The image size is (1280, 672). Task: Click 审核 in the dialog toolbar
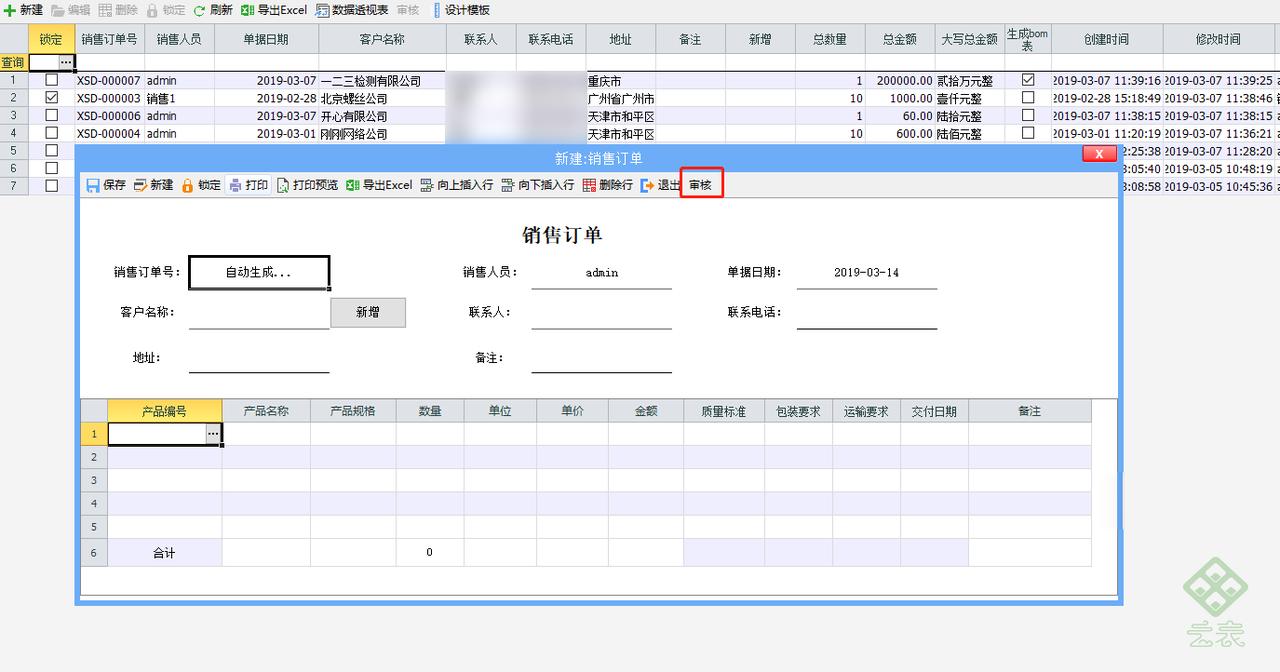[x=700, y=185]
